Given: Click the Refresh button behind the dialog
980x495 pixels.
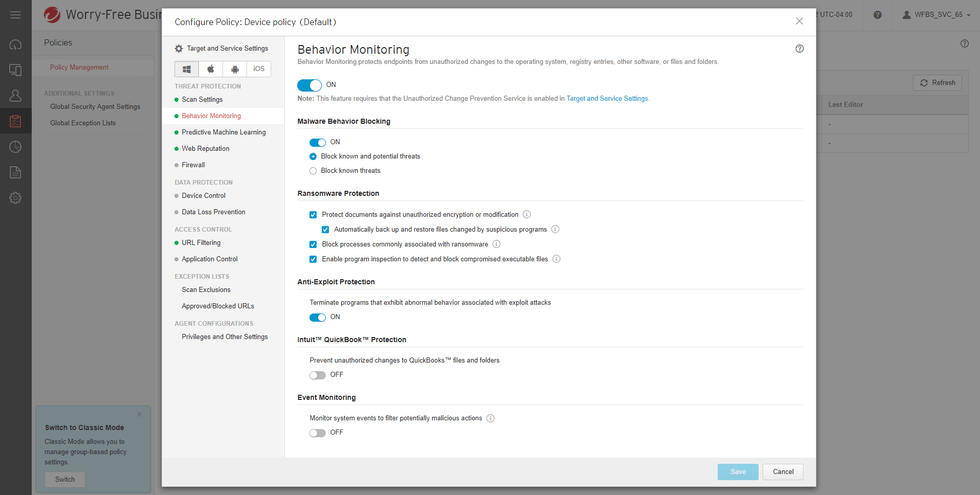Looking at the screenshot, I should (x=938, y=82).
